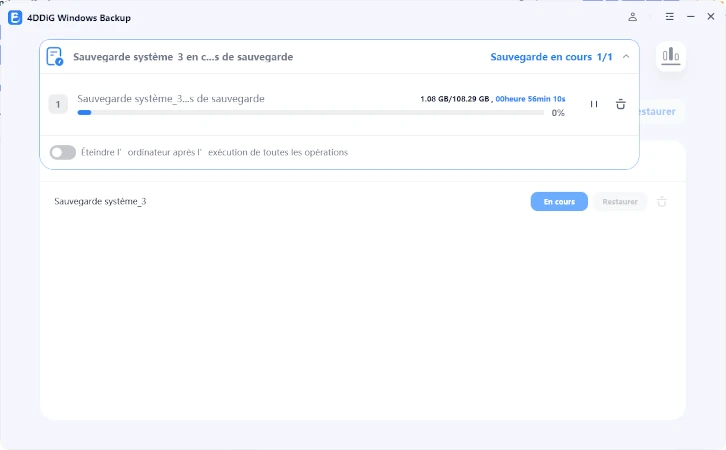The width and height of the screenshot is (726, 450).
Task: Click the Sauvegarde système_3...s de sauvegarde task name
Action: [171, 99]
